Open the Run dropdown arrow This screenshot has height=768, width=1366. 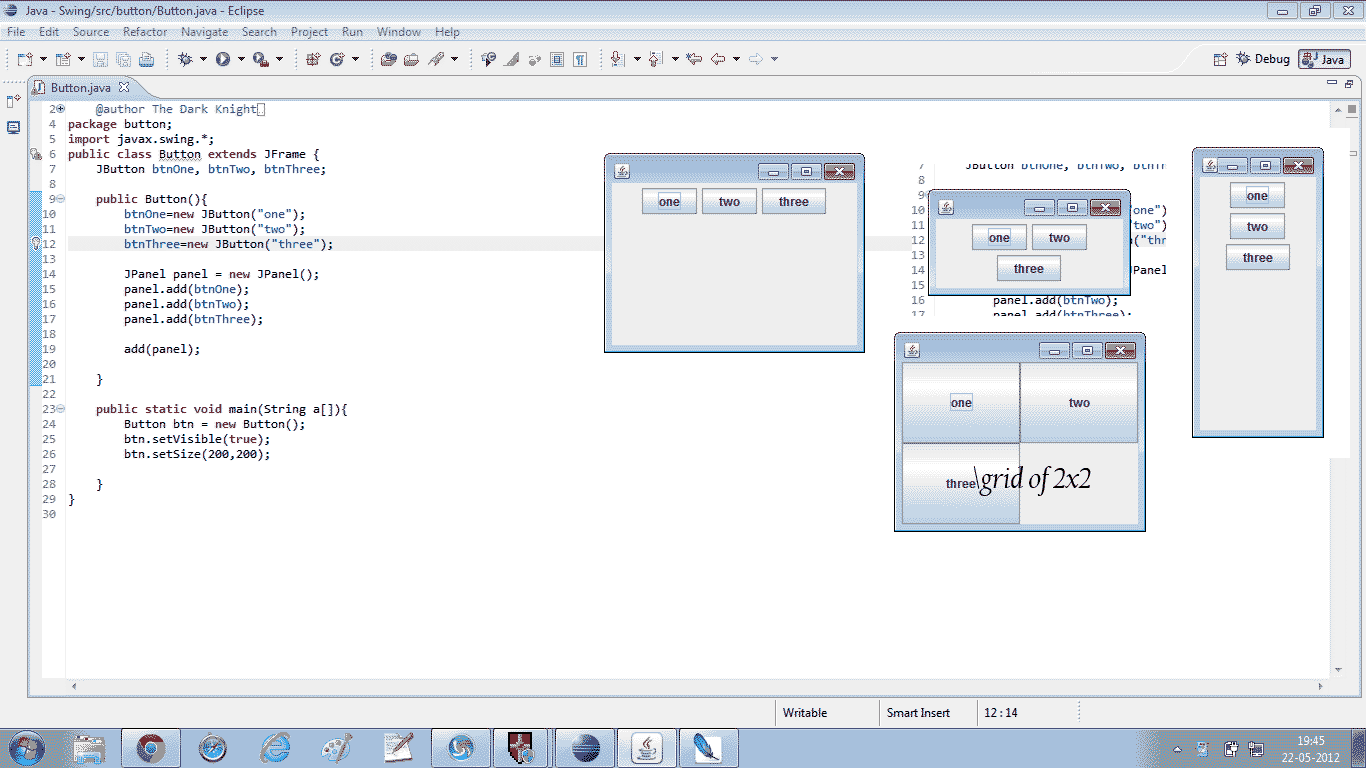point(241,58)
